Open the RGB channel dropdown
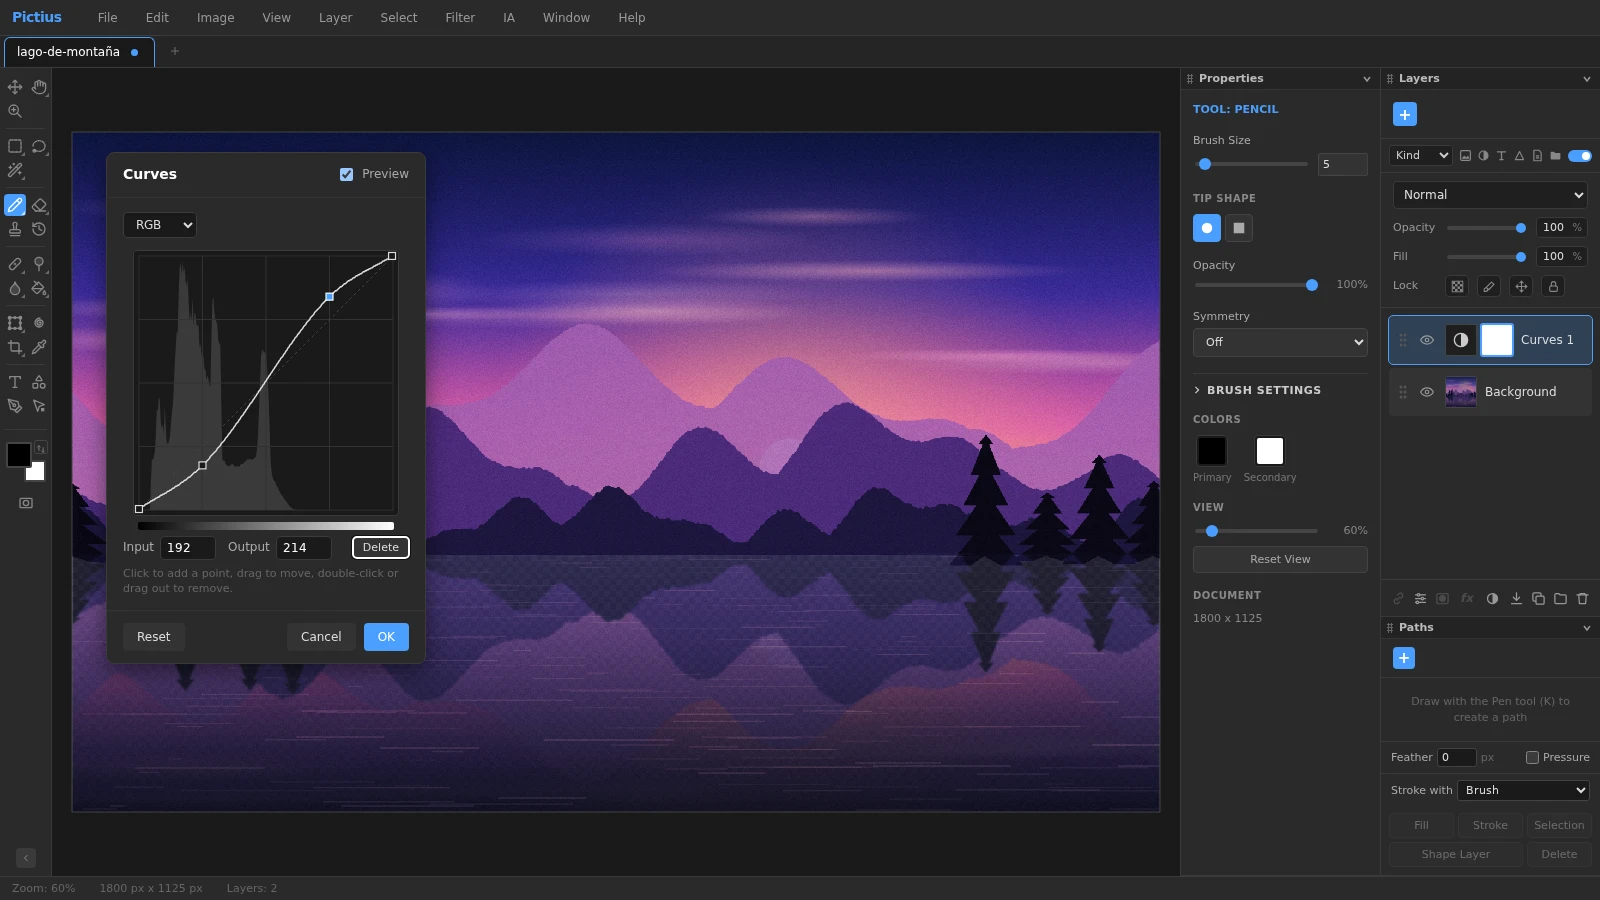1600x900 pixels. (160, 225)
